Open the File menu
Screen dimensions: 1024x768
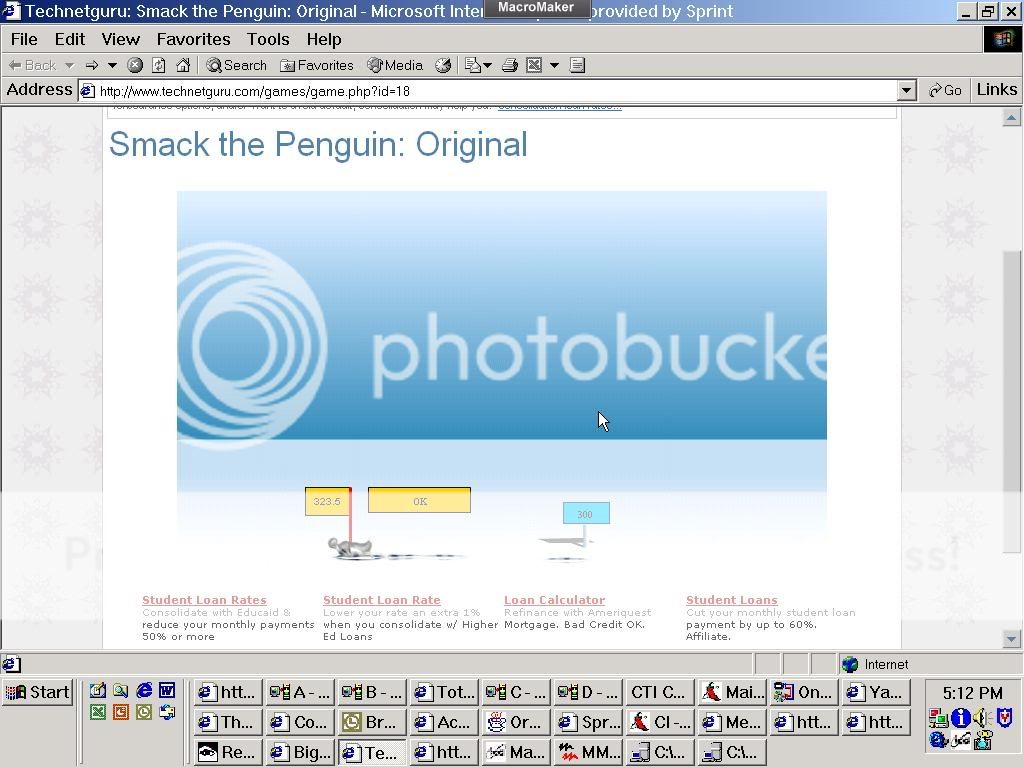click(x=24, y=39)
